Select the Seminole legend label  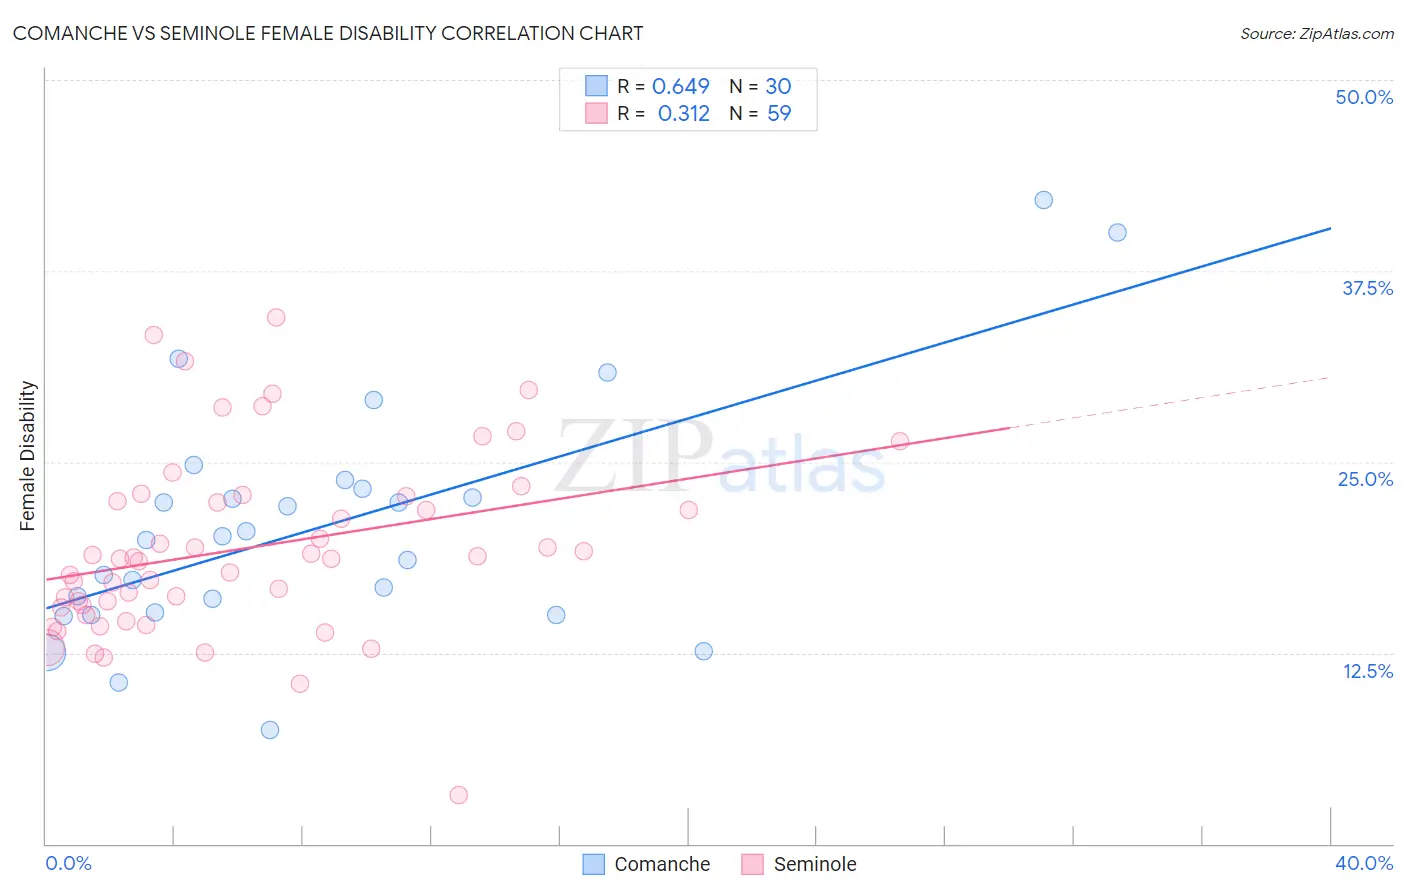[x=815, y=864]
